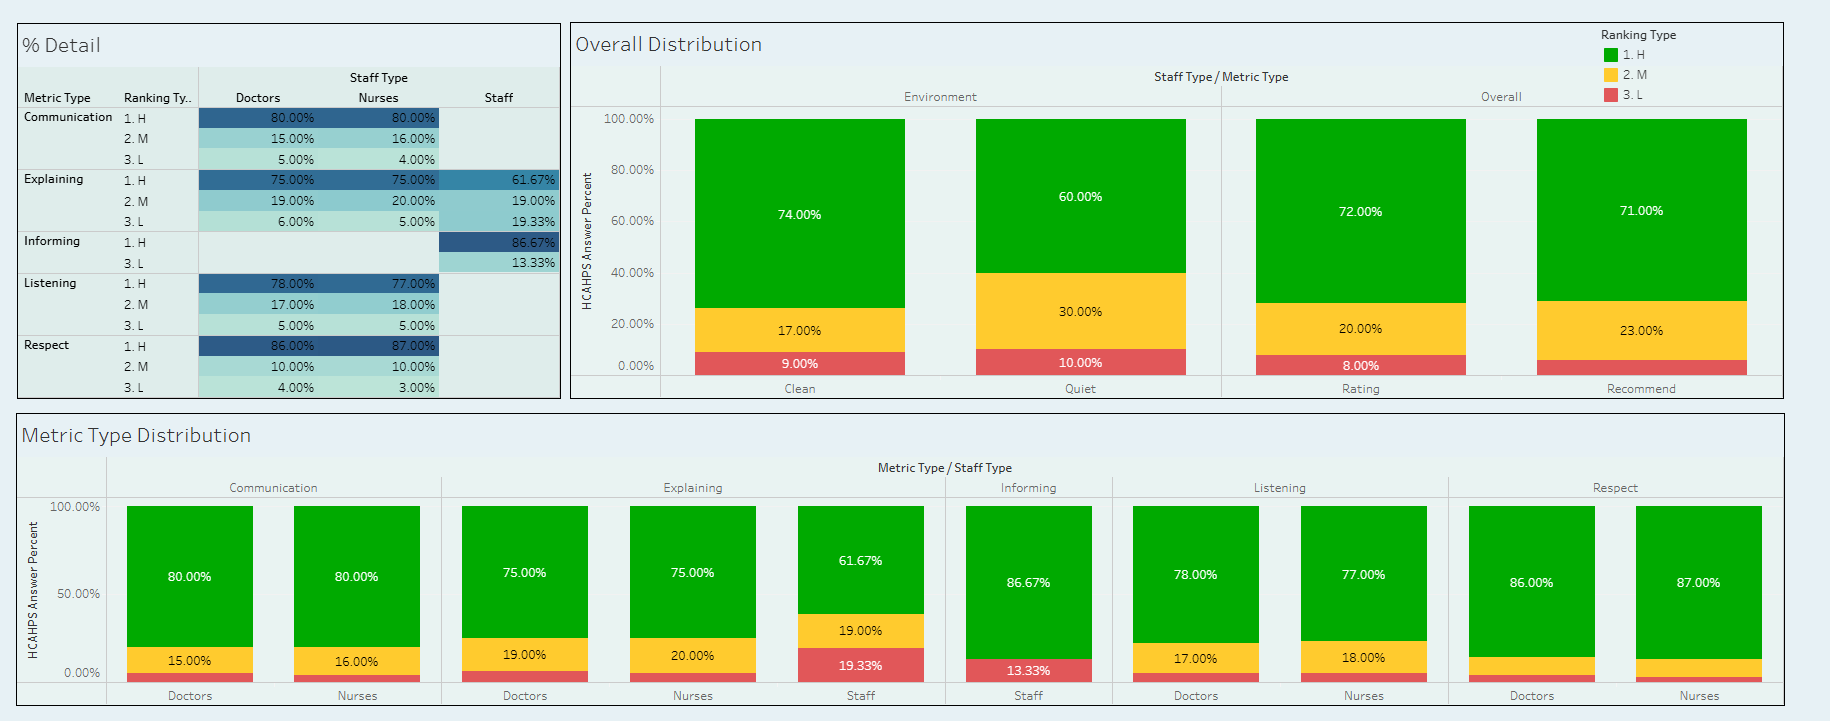Screen dimensions: 1830x721
Task: Click the Environment header in Overall Distribution
Action: (x=940, y=97)
